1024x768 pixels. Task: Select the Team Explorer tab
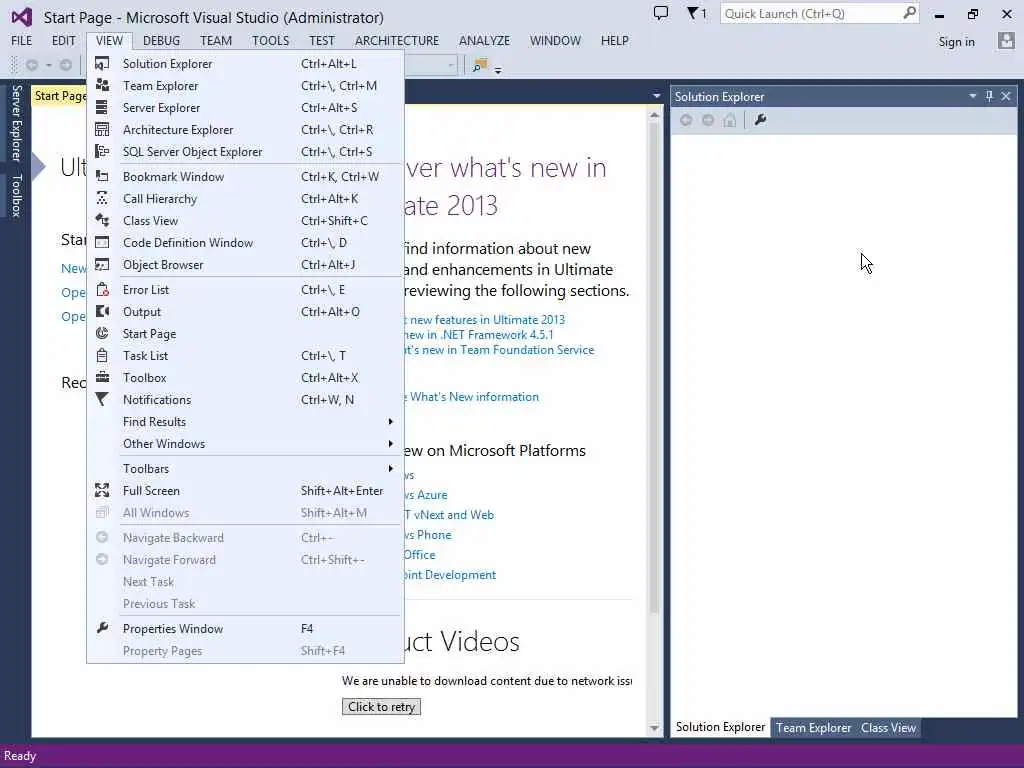(813, 728)
